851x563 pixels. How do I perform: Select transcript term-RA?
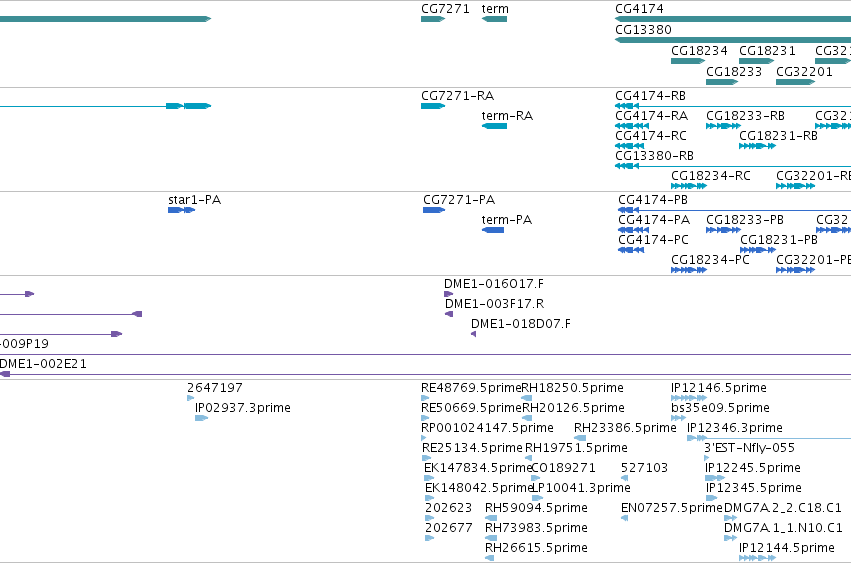(494, 126)
